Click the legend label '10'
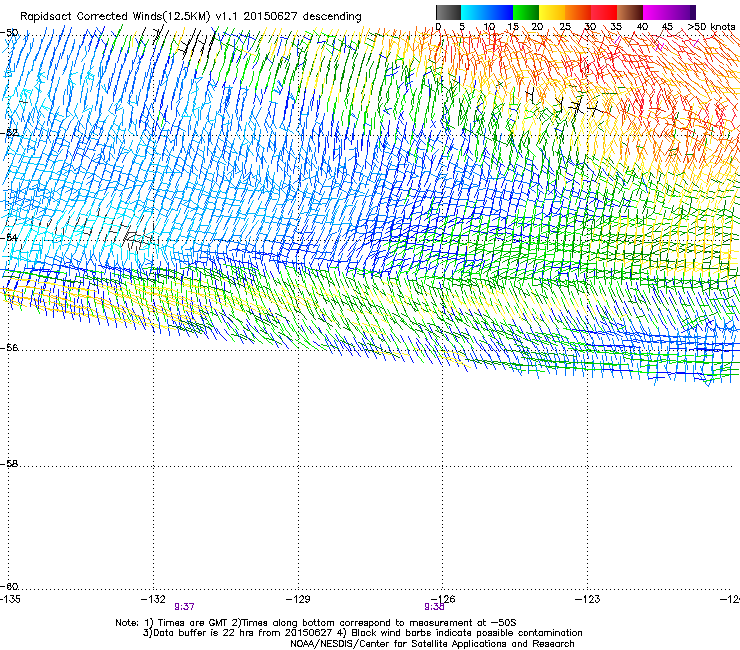The image size is (740, 650). (489, 27)
